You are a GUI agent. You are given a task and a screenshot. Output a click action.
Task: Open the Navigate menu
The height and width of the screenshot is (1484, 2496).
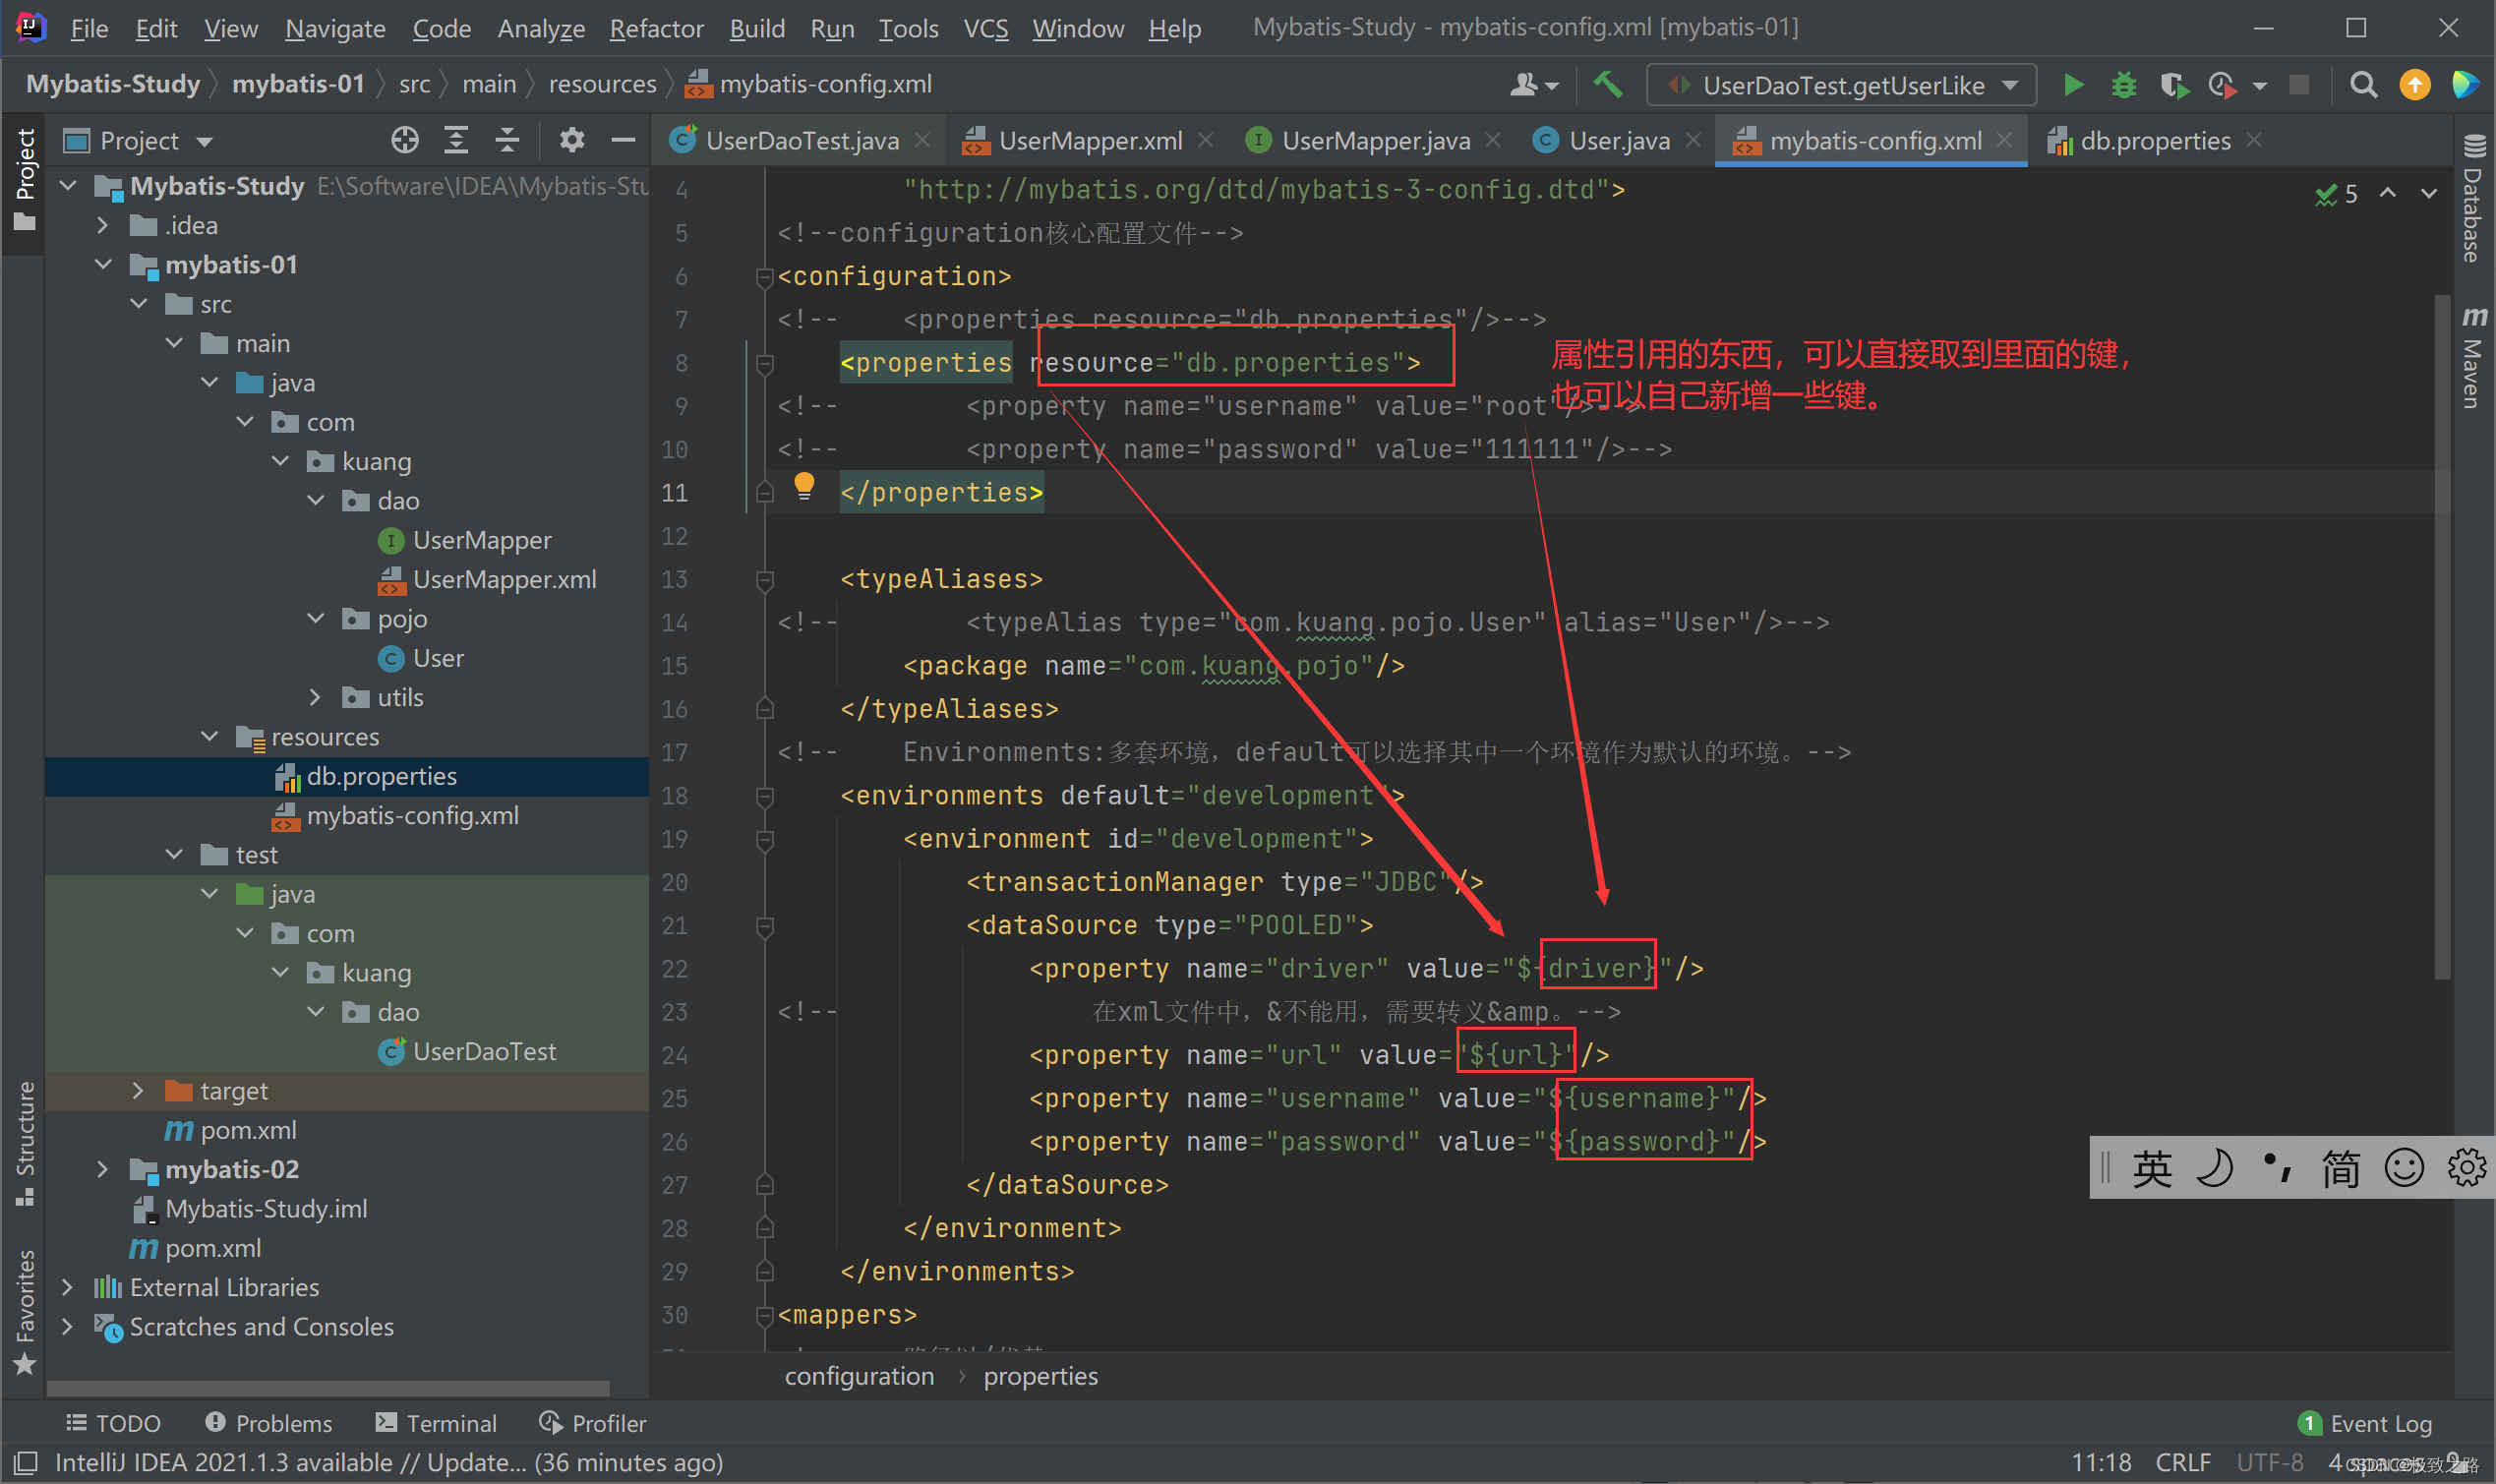(x=335, y=28)
